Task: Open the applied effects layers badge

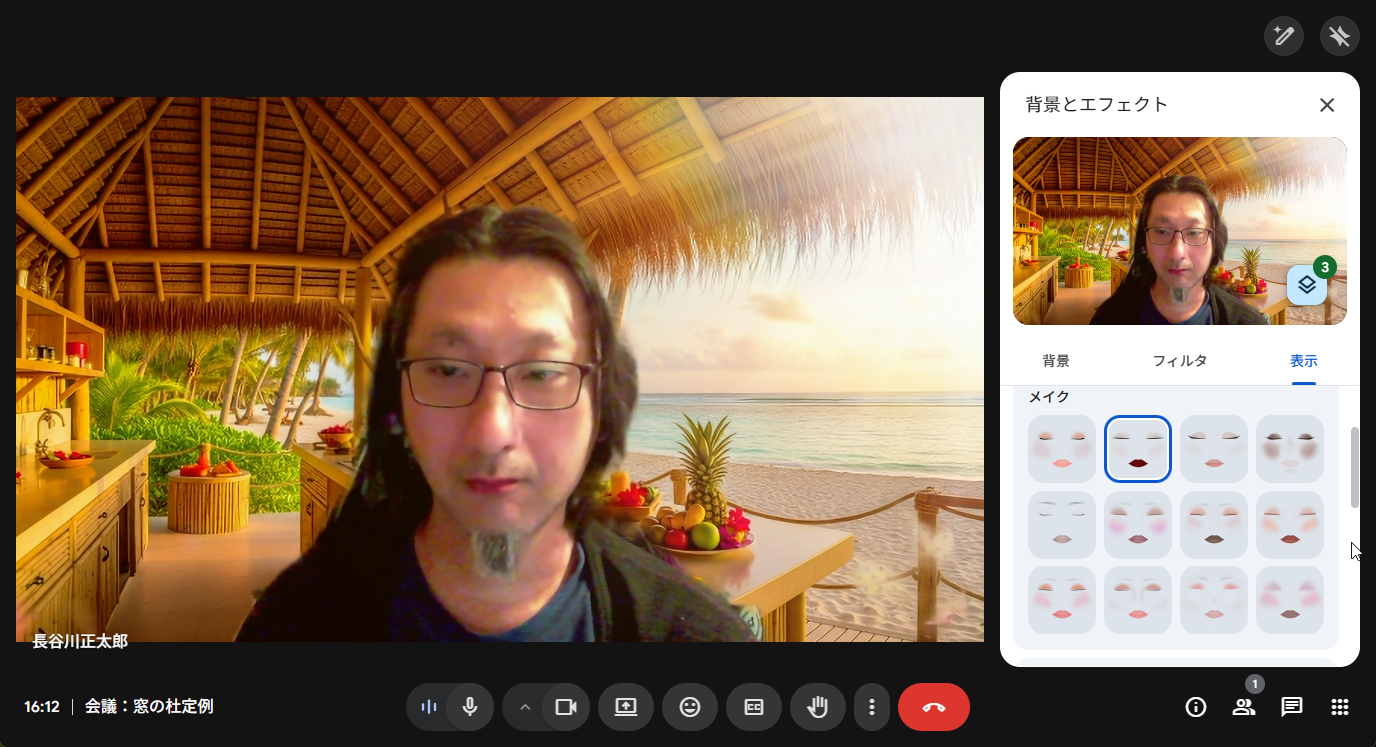Action: [1307, 285]
